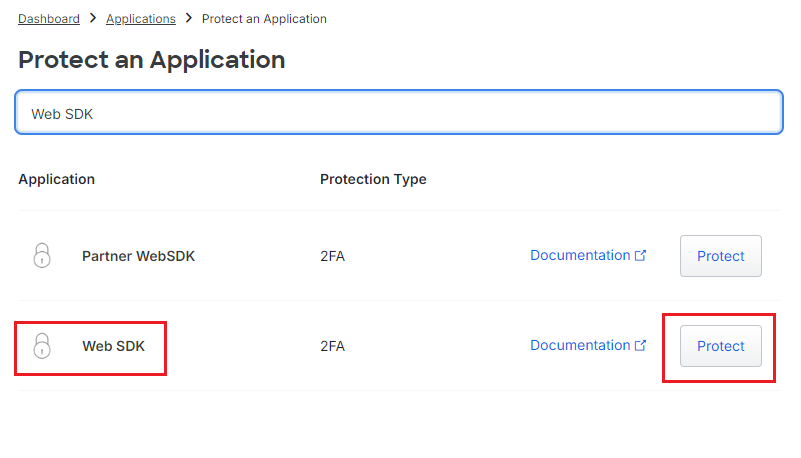
Task: Click the Application column header
Action: click(x=57, y=180)
